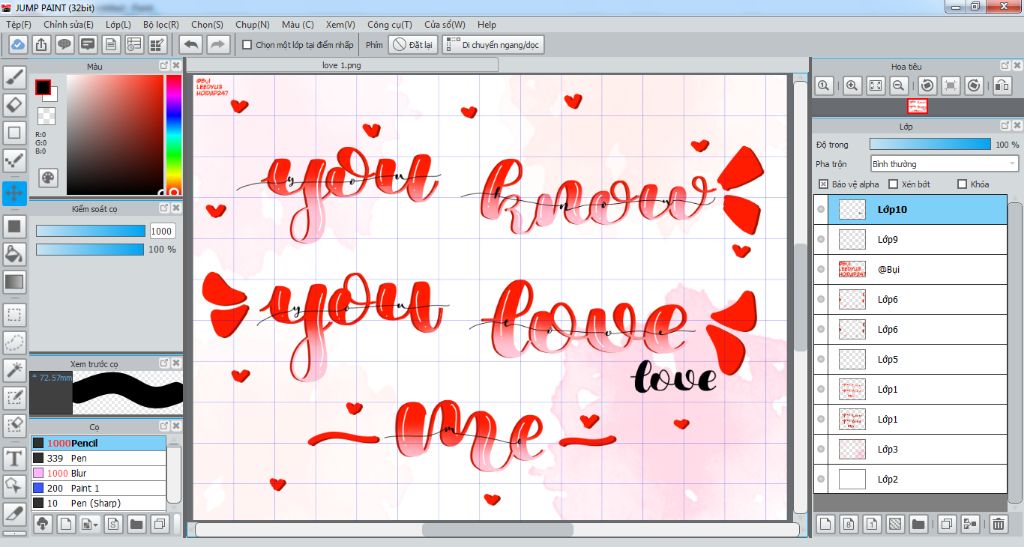Toggle visibility of Lớp5 layer

point(821,360)
